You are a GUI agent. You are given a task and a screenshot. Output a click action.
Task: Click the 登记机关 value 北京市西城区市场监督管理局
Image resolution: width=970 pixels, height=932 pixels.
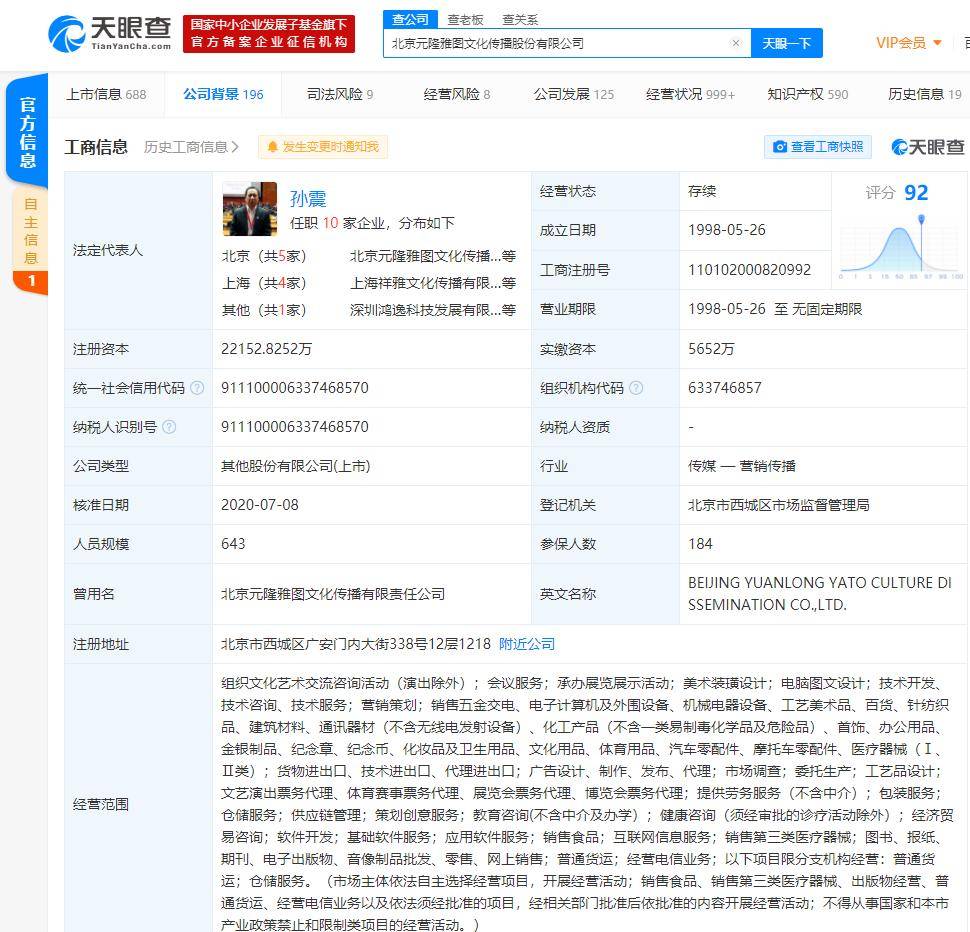(x=779, y=505)
